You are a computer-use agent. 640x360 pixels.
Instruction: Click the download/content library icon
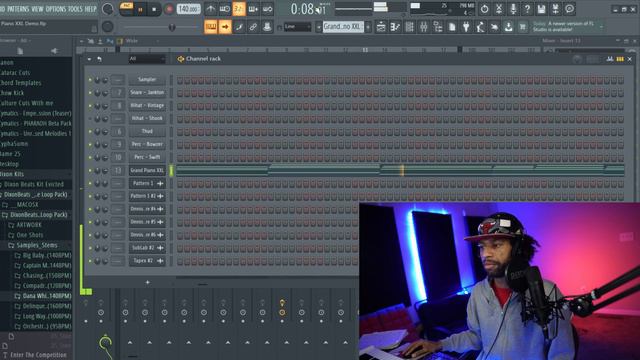click(x=509, y=27)
